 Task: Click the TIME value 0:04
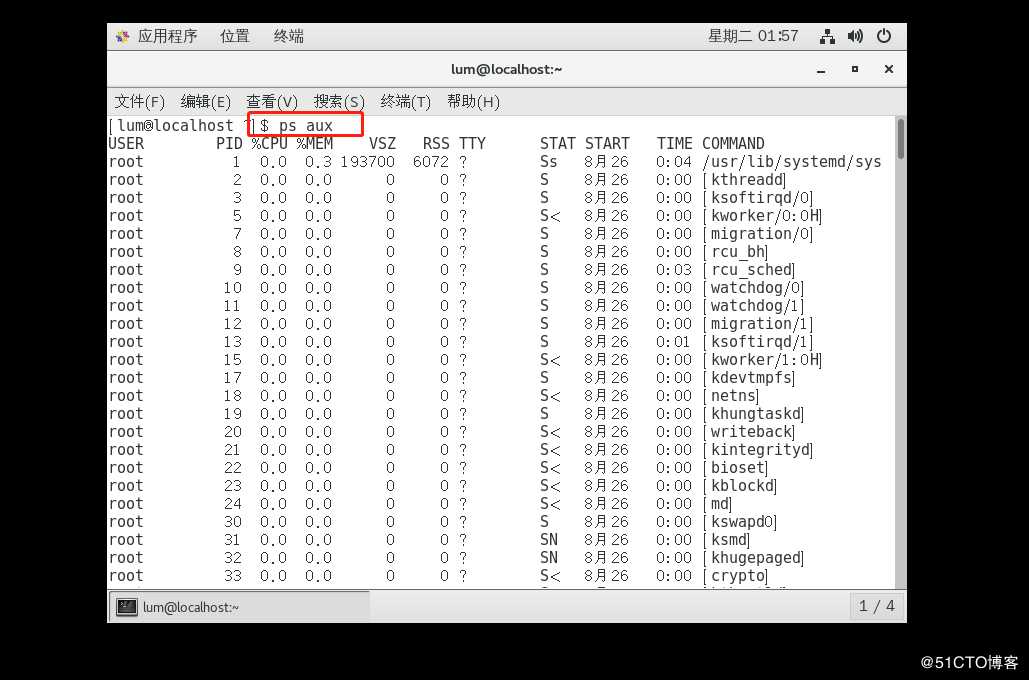click(x=674, y=162)
